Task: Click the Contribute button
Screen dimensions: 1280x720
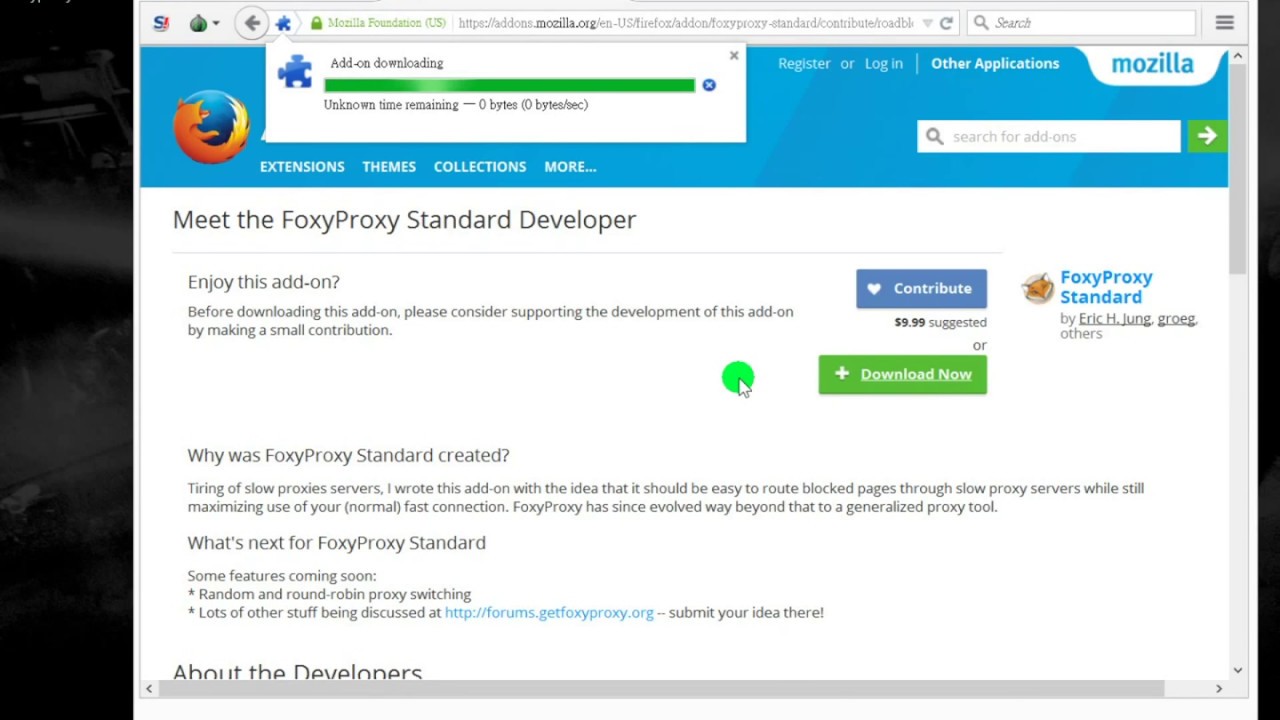Action: [x=921, y=288]
